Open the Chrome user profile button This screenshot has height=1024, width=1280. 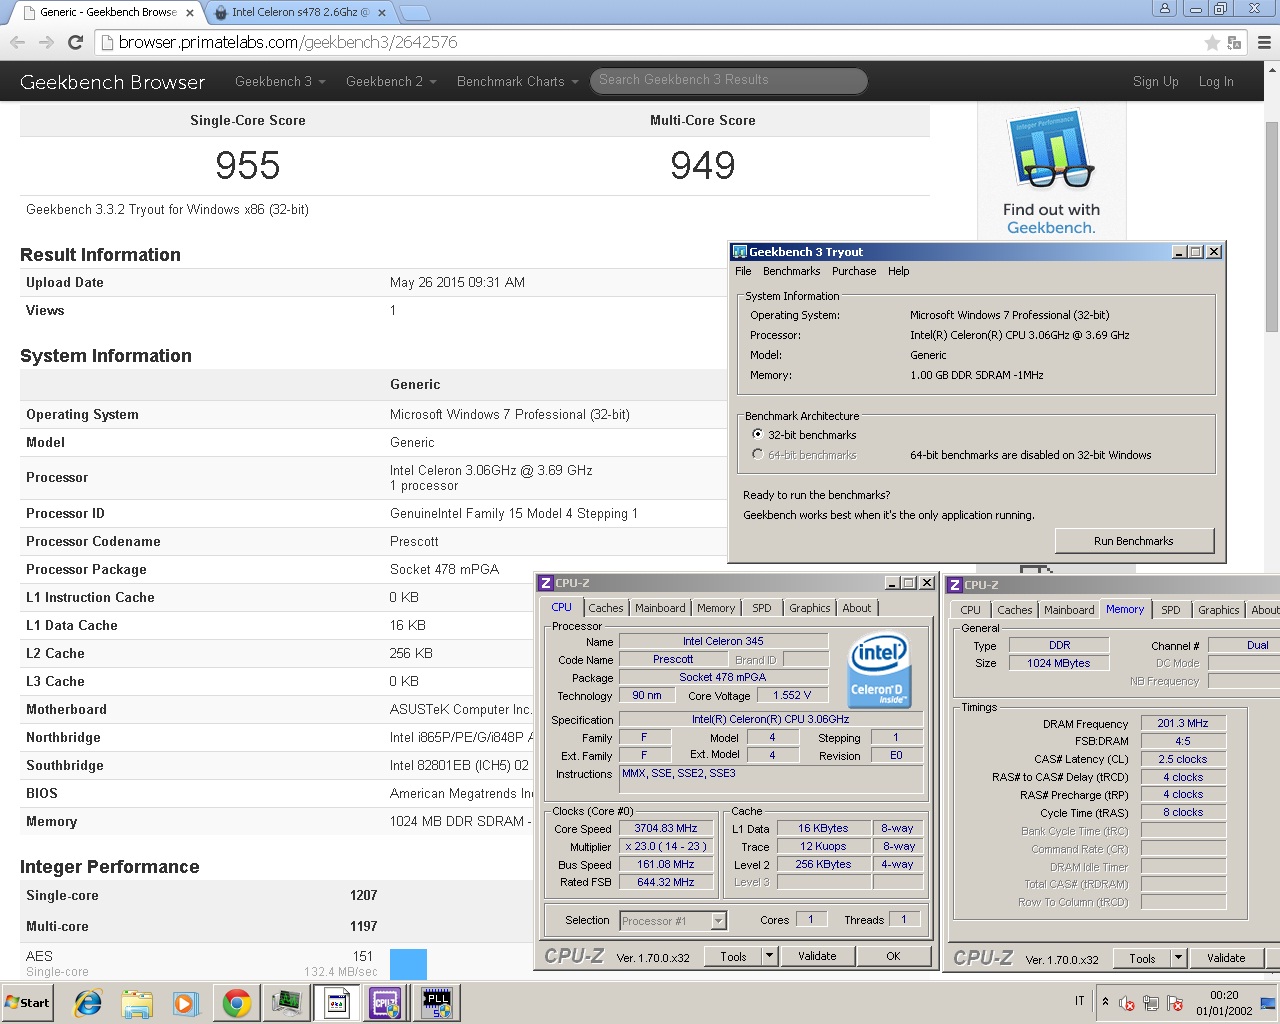[1165, 8]
